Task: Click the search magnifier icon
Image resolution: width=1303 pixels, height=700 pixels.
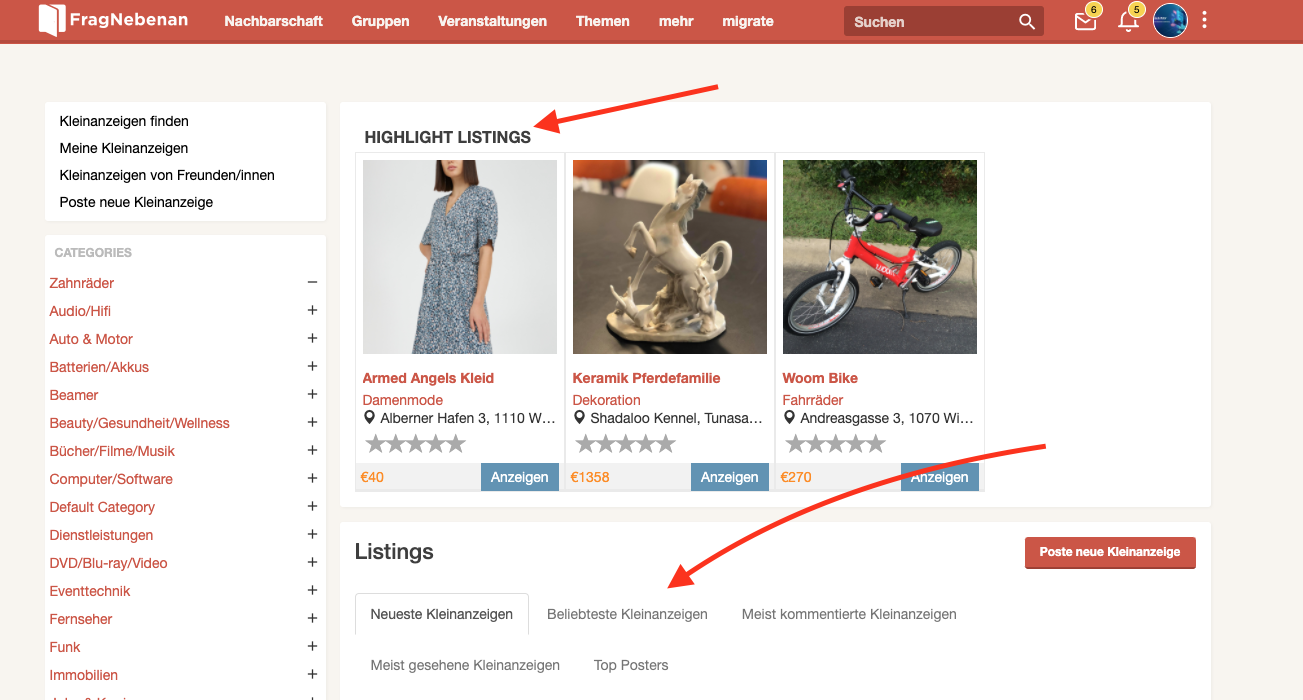Action: 1027,22
